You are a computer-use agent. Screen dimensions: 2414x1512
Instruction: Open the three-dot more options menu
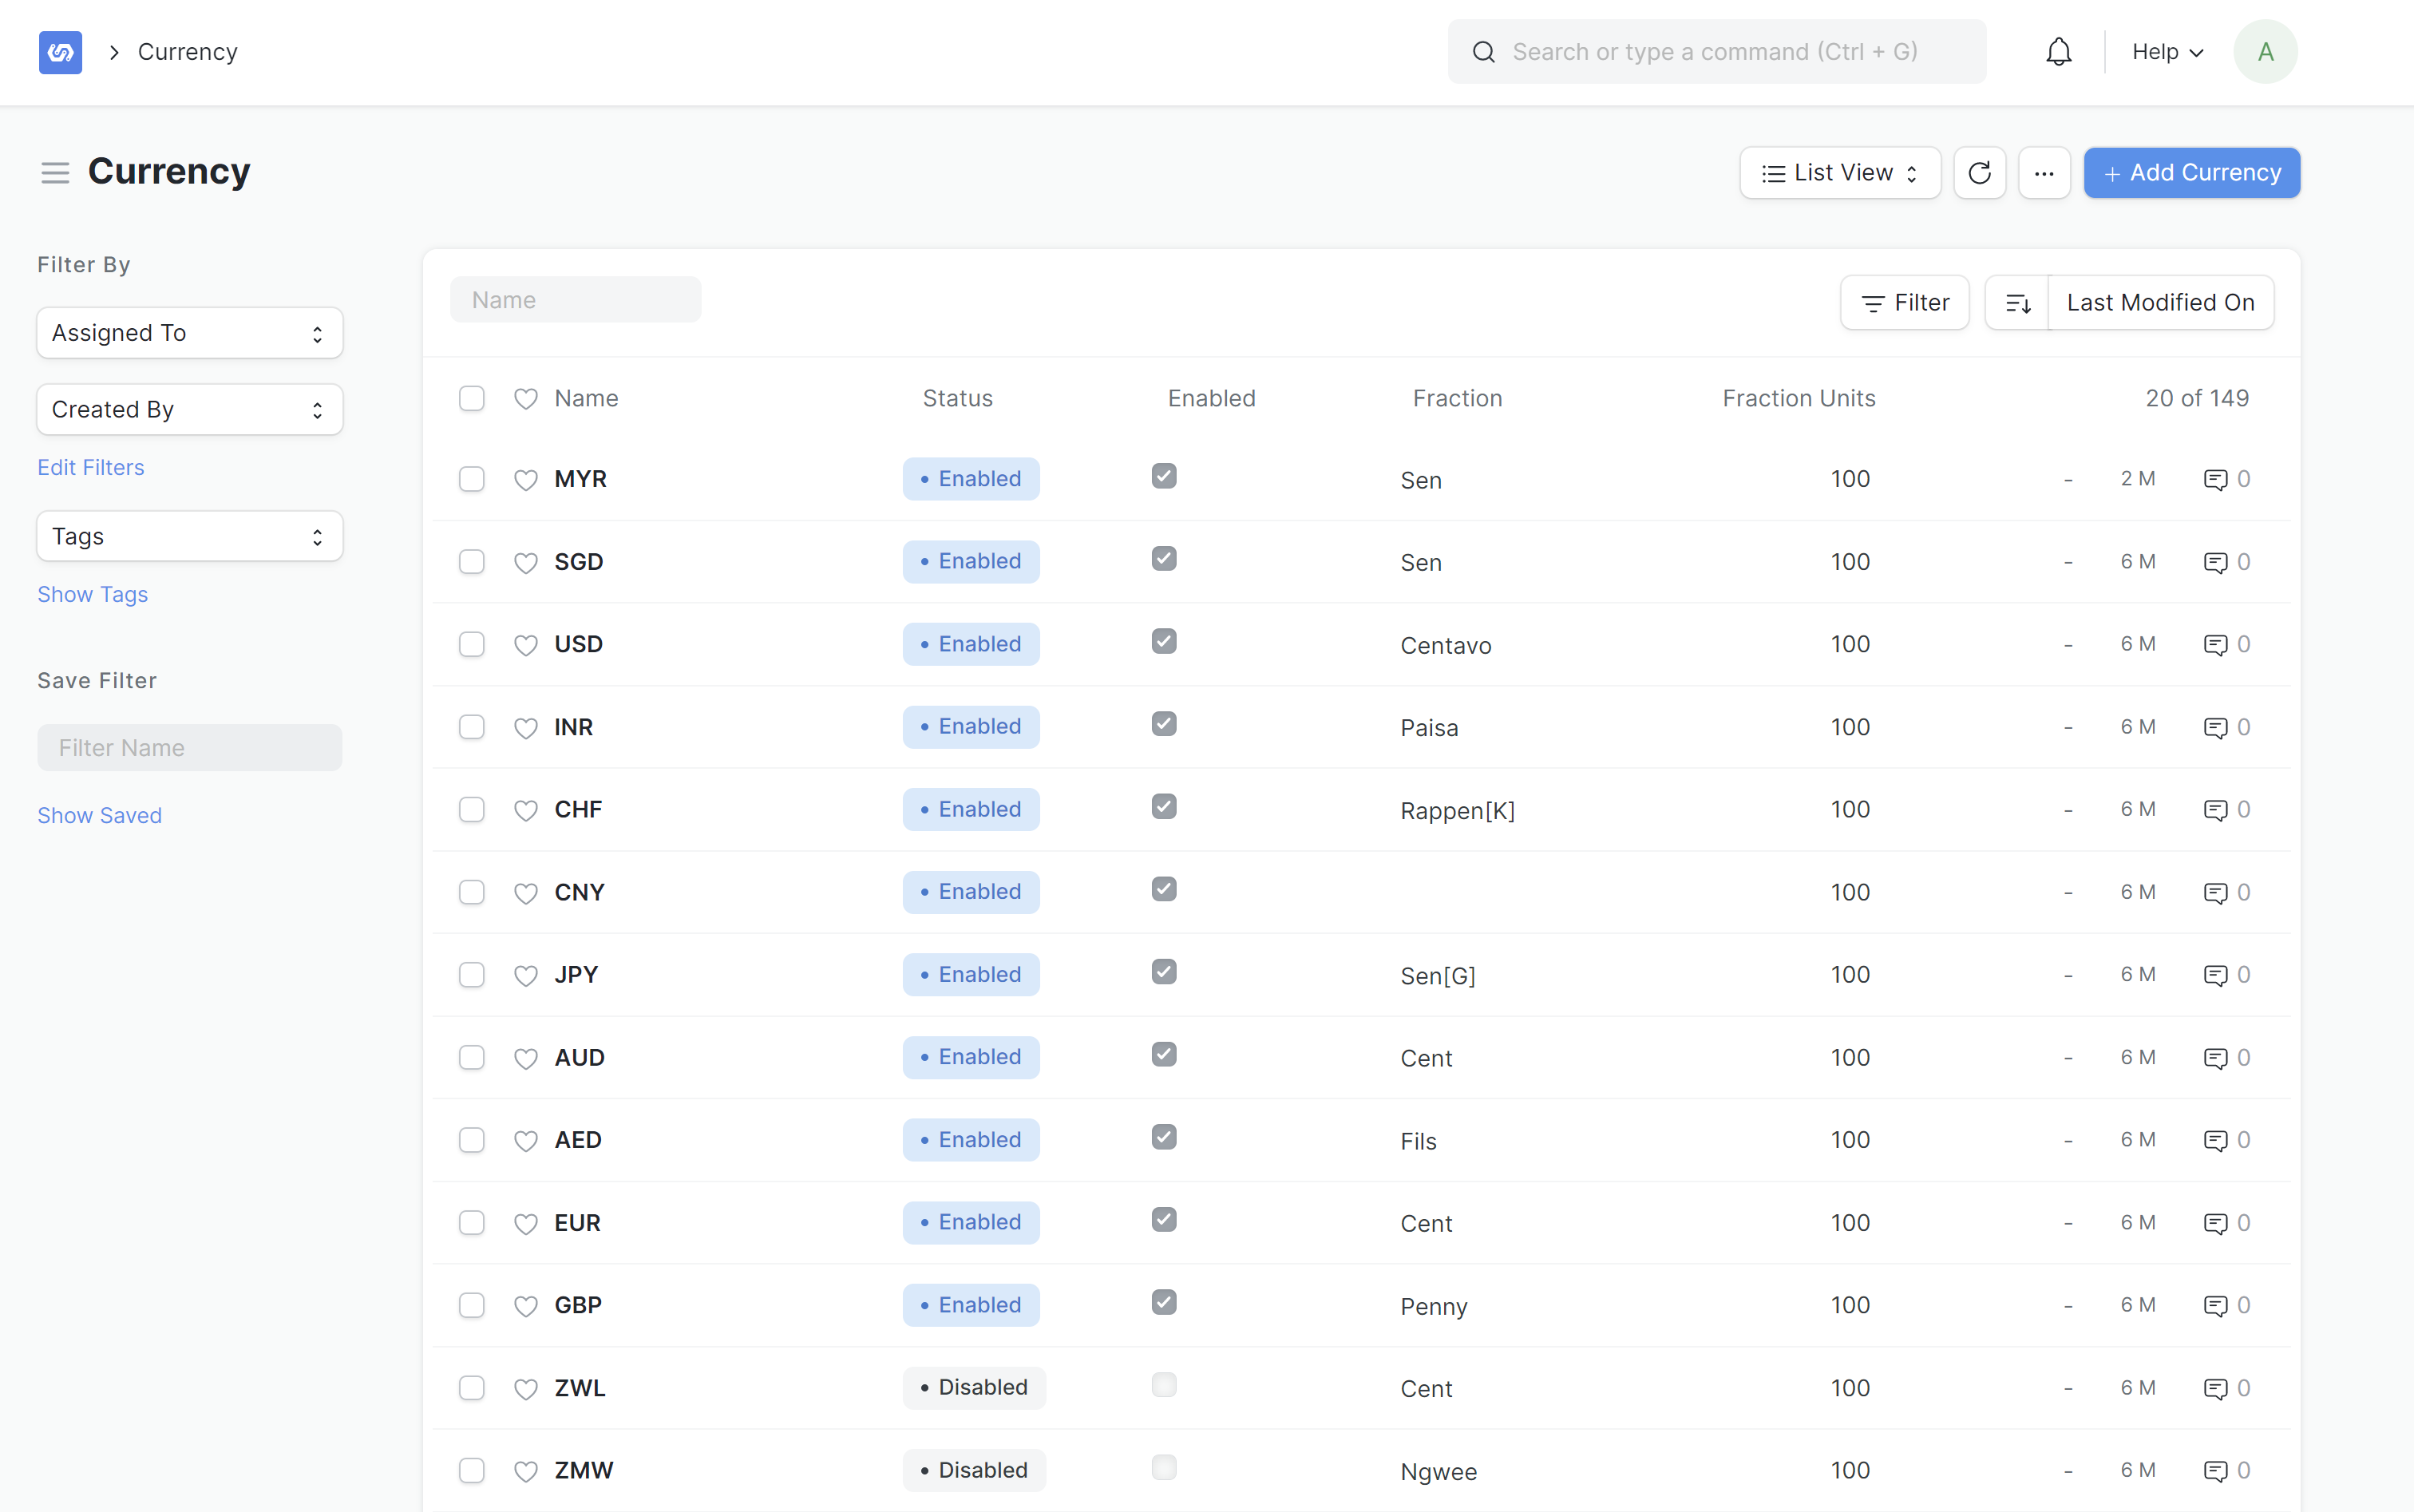click(2044, 173)
